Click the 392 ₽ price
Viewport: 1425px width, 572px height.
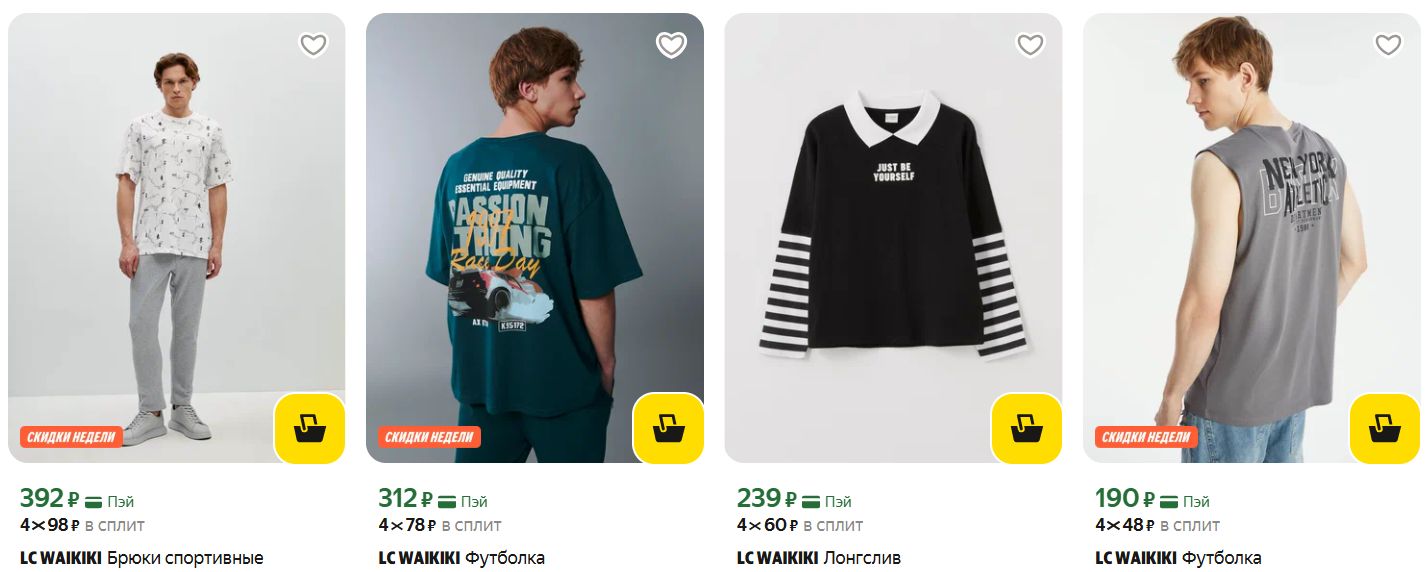click(49, 498)
